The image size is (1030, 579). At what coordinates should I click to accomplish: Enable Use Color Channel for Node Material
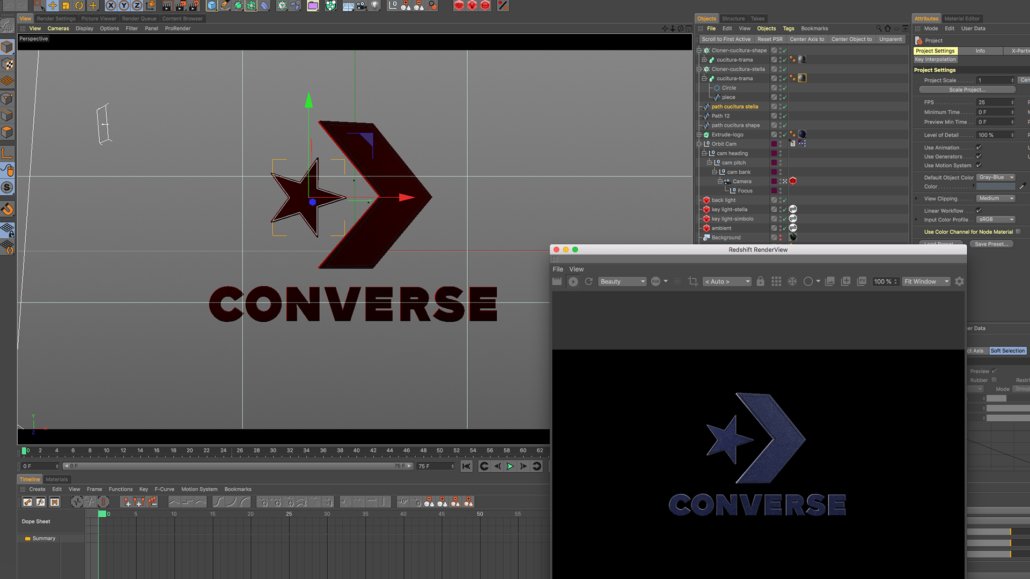(x=1018, y=231)
